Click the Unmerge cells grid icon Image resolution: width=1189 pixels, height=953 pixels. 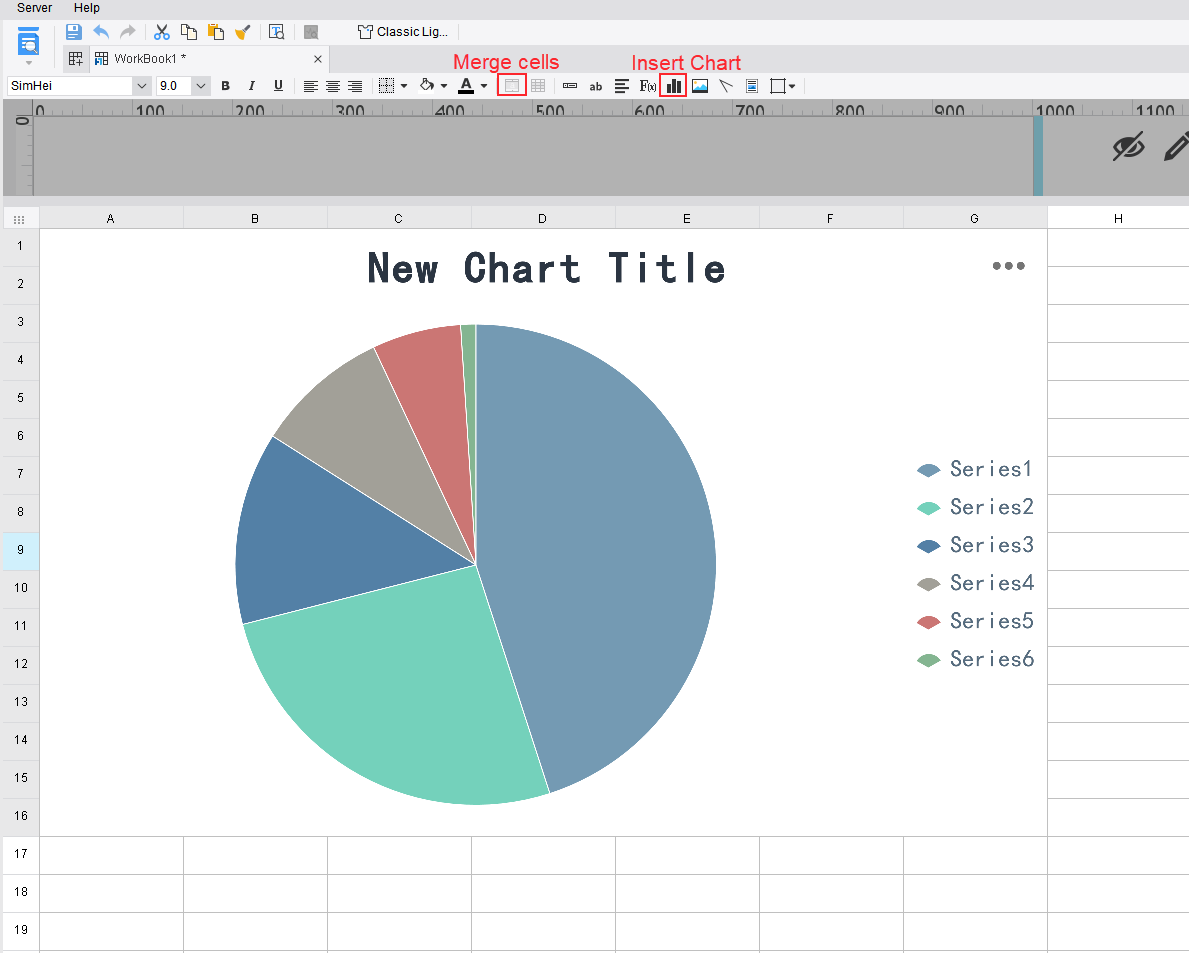pos(538,86)
